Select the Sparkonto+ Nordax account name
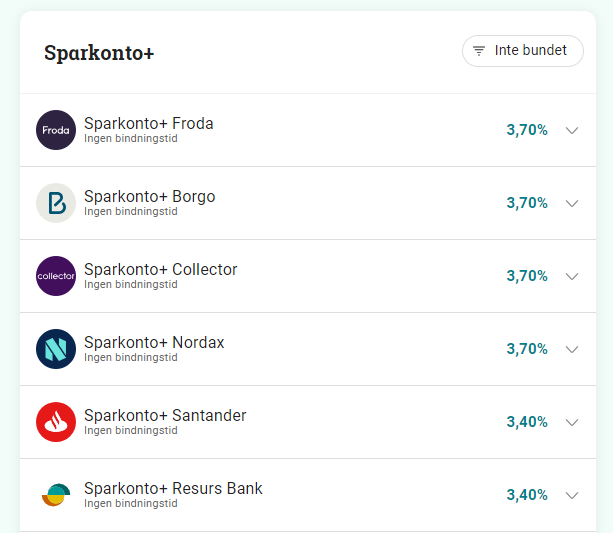The width and height of the screenshot is (613, 533). coord(154,343)
